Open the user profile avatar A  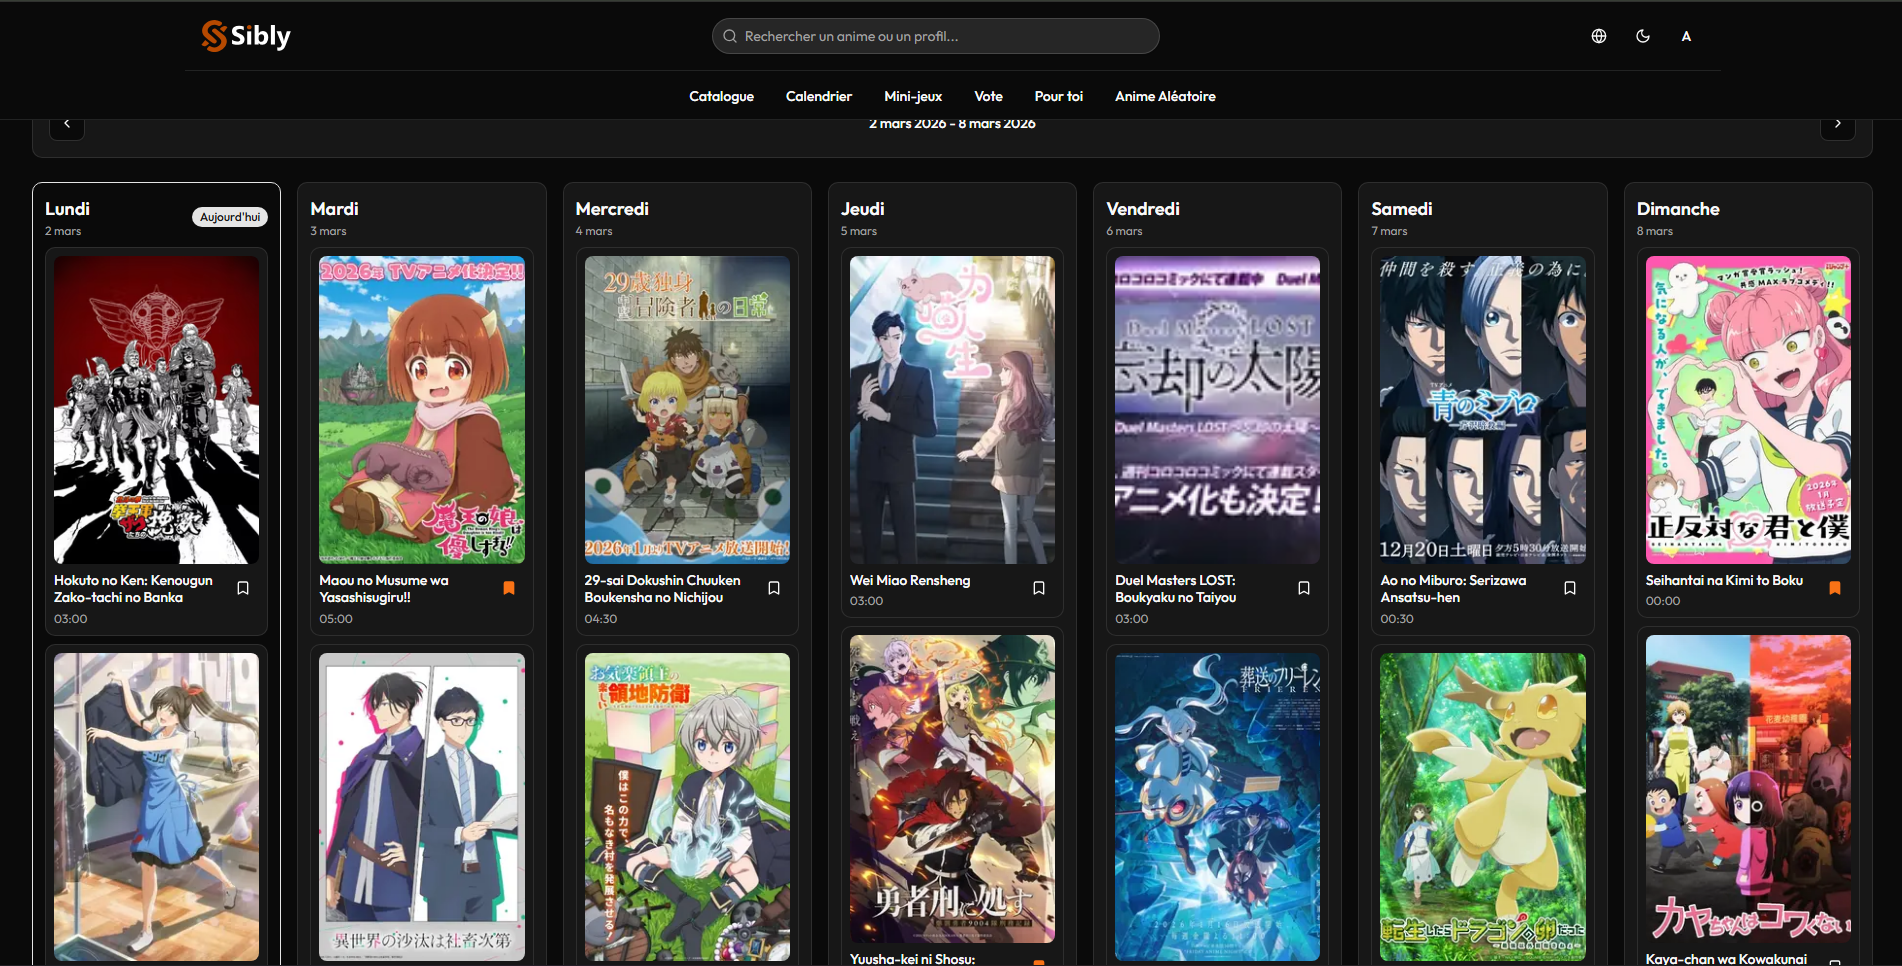(1686, 36)
